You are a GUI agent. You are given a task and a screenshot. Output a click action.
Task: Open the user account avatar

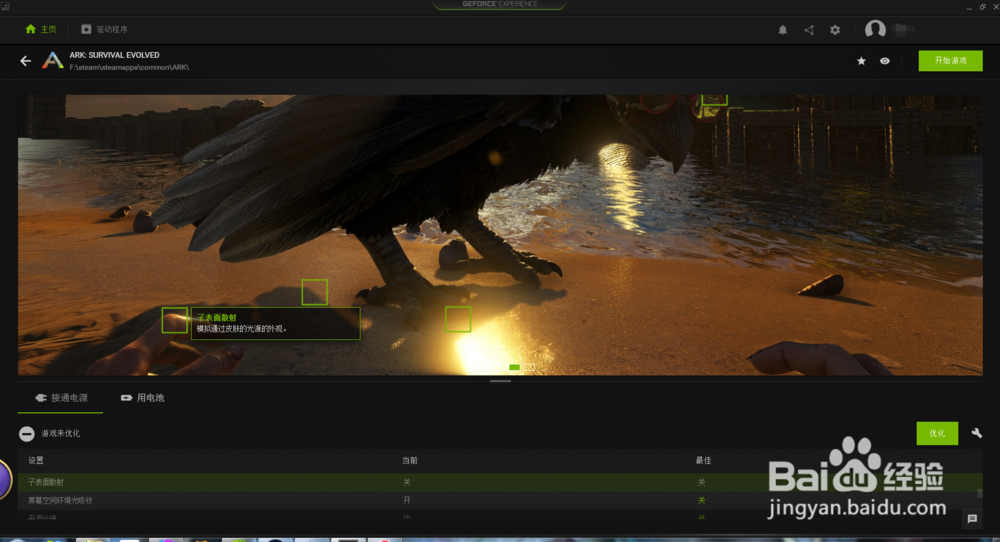875,29
